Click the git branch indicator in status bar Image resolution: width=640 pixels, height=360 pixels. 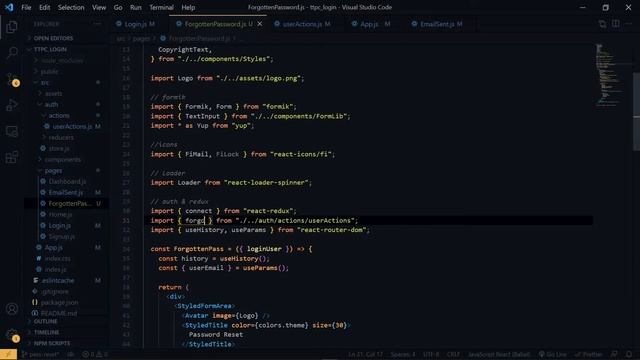click(x=40, y=354)
